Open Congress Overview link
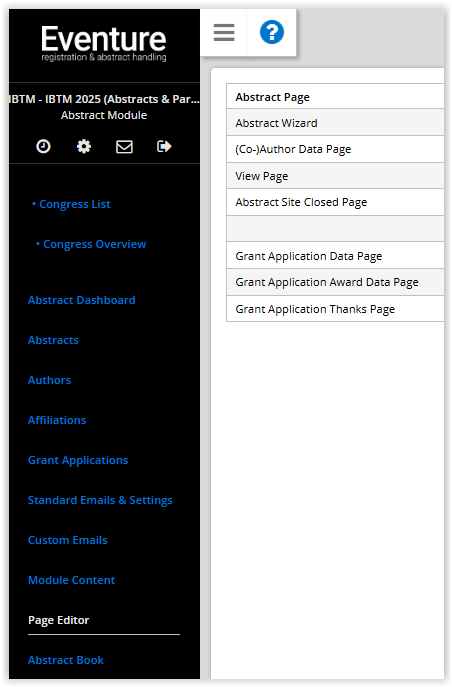452x687 pixels. [x=94, y=244]
